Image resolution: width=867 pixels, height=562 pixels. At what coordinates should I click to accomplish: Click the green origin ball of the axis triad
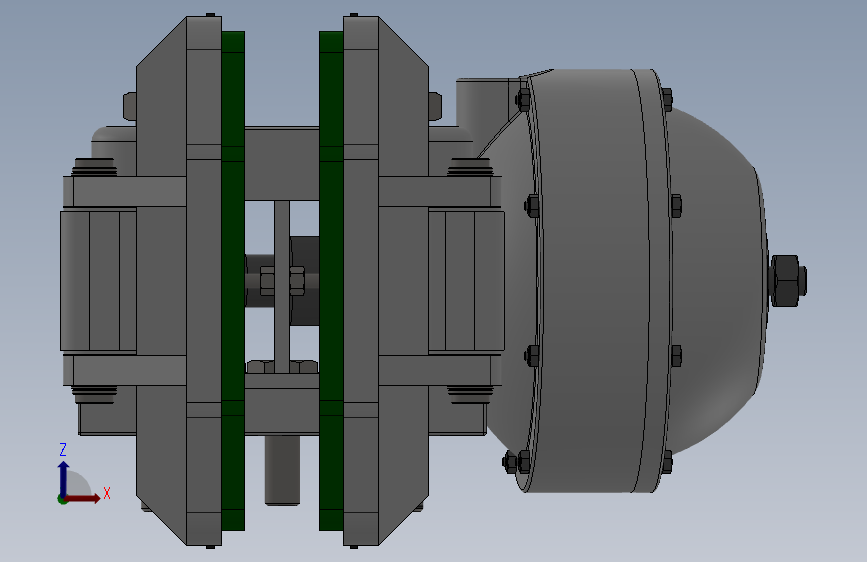pos(62,499)
